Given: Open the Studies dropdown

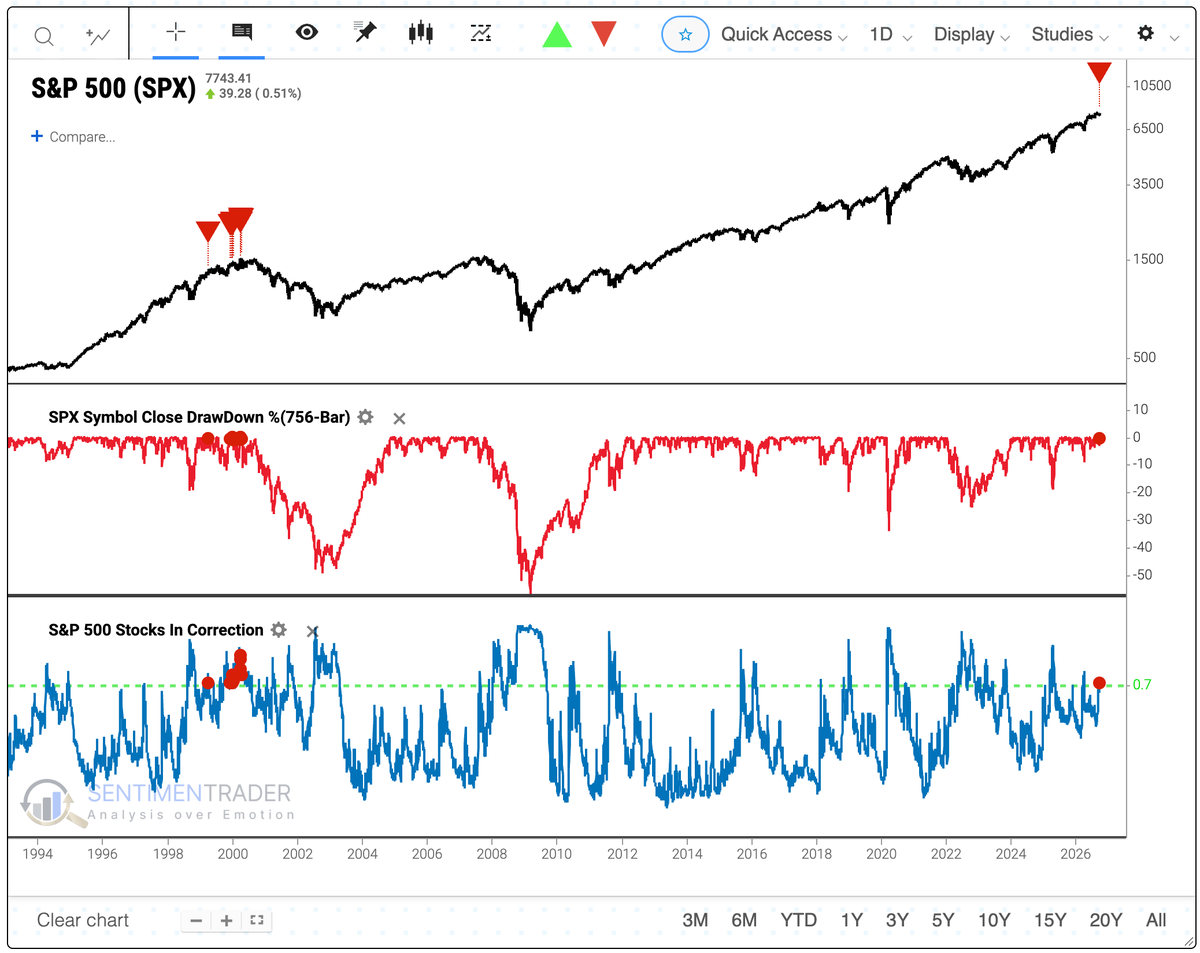Looking at the screenshot, I should [1070, 34].
